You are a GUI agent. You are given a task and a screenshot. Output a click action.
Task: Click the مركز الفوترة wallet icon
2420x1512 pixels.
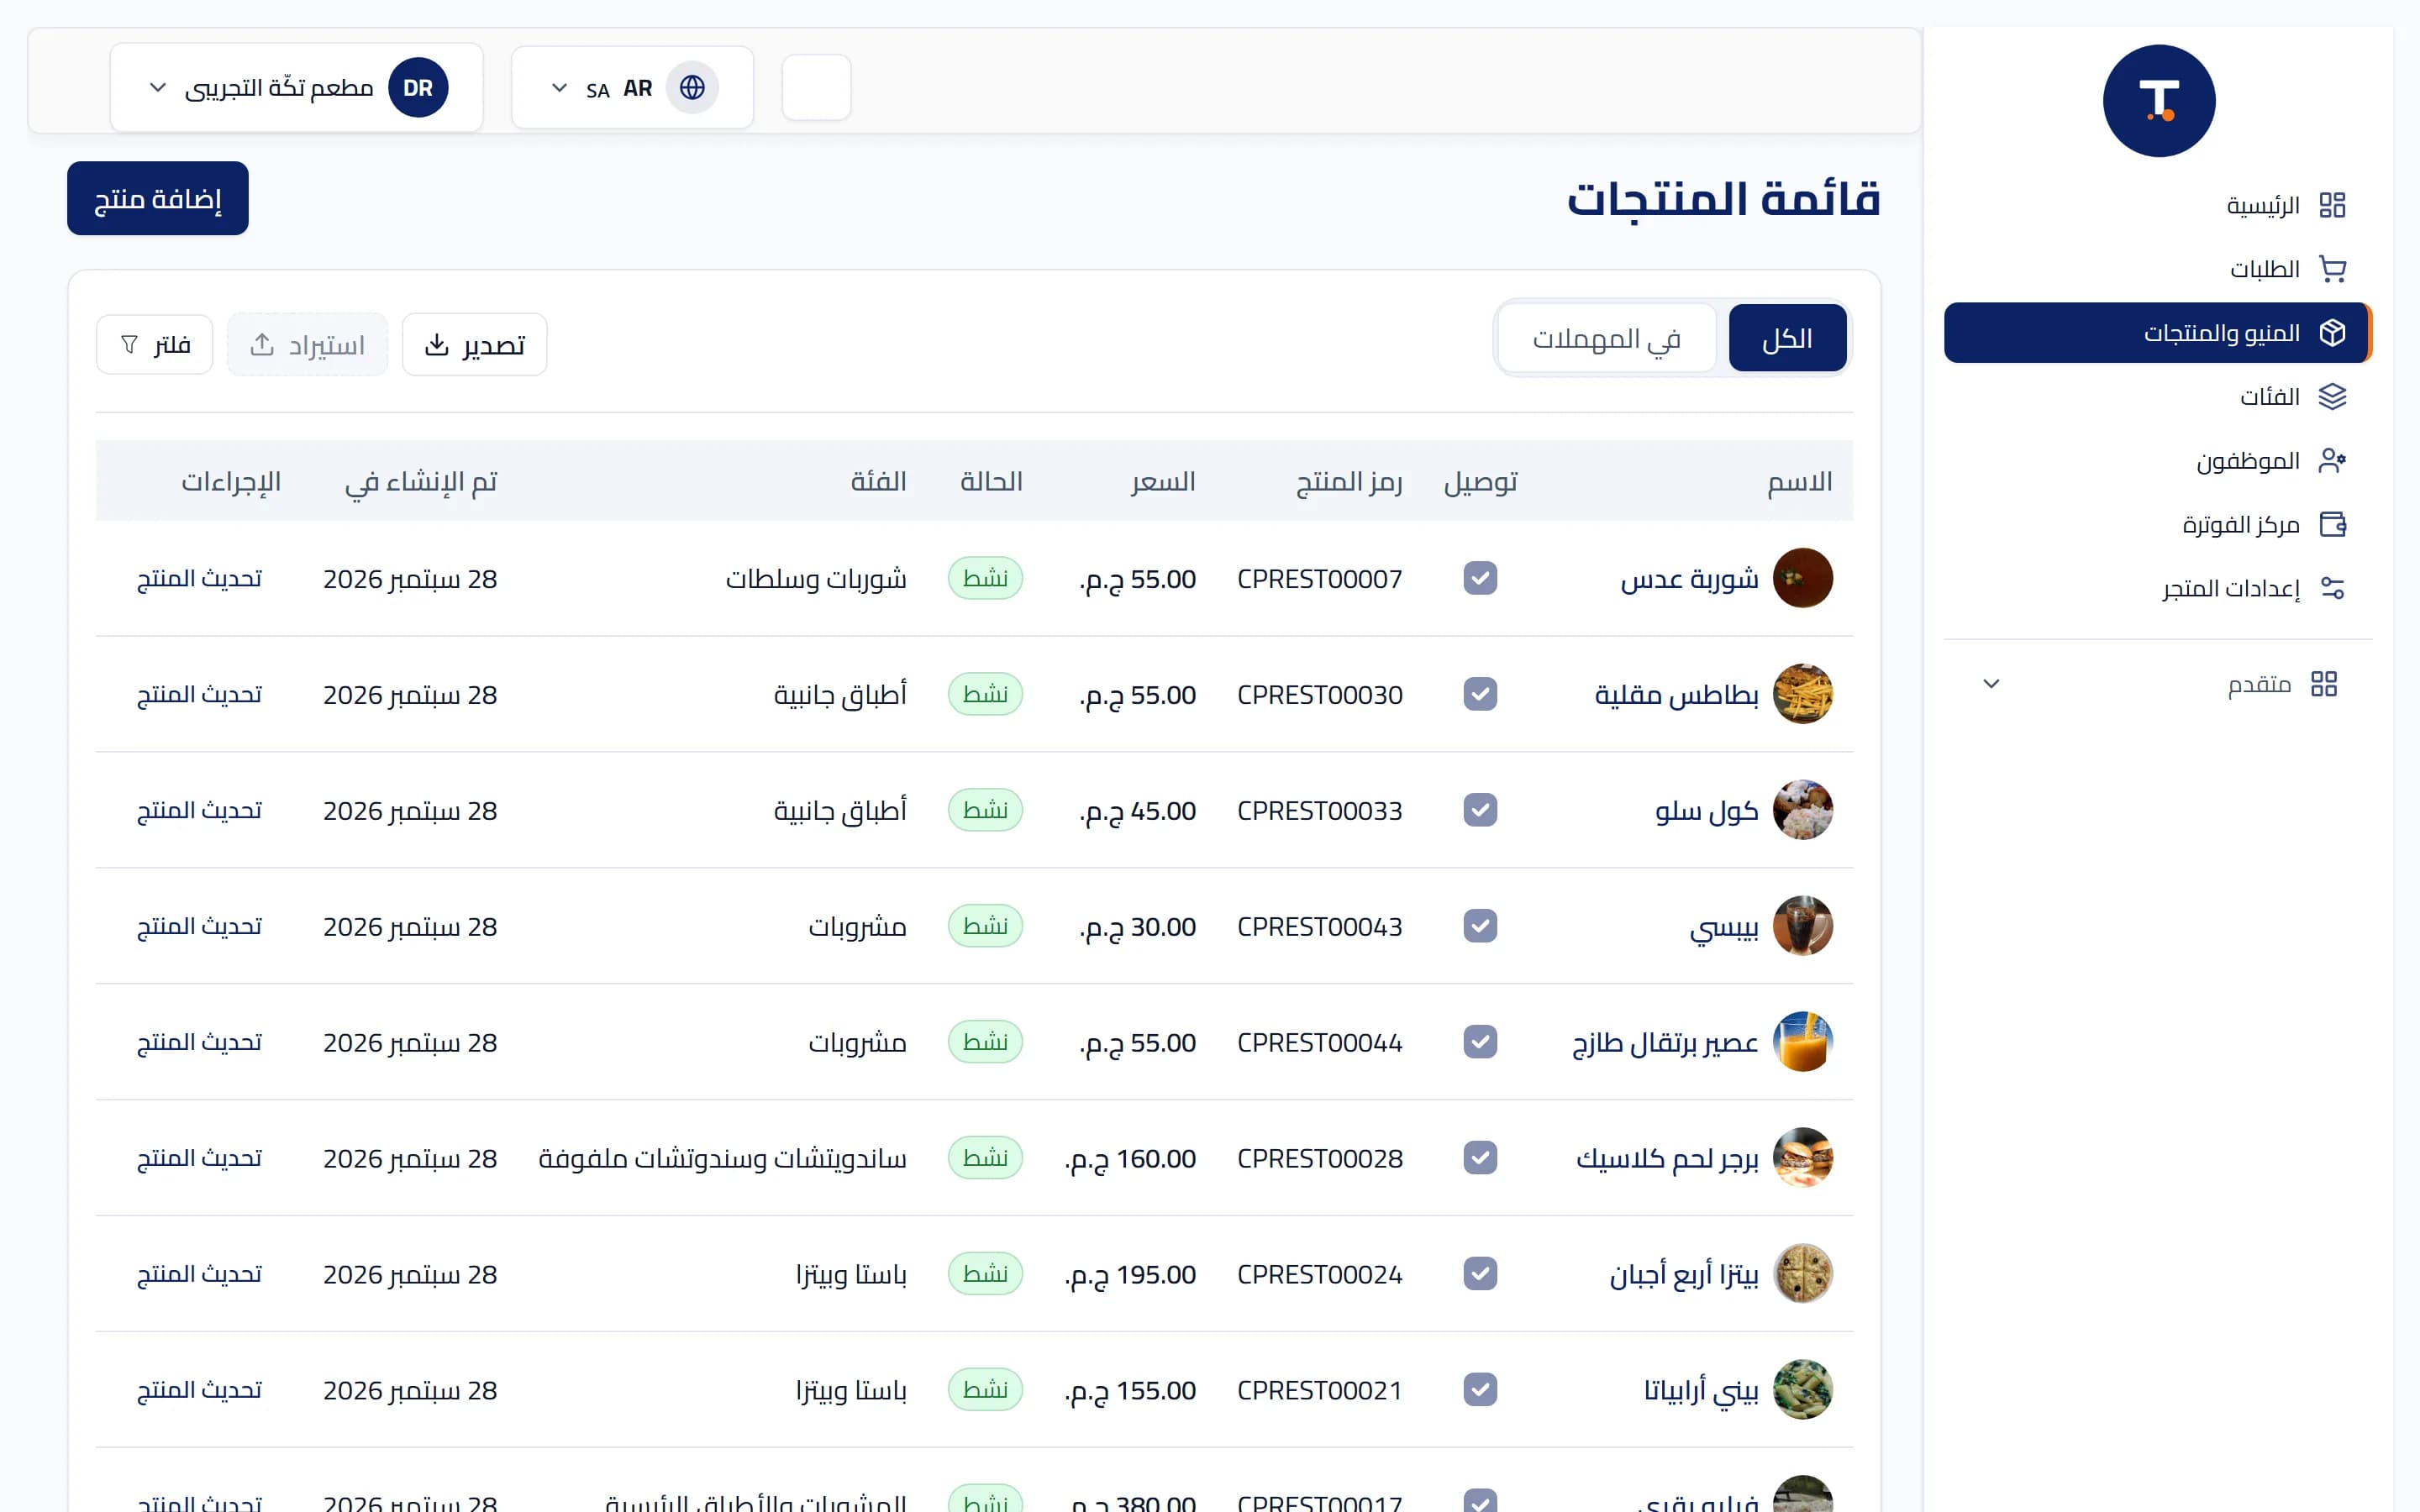pos(2332,525)
